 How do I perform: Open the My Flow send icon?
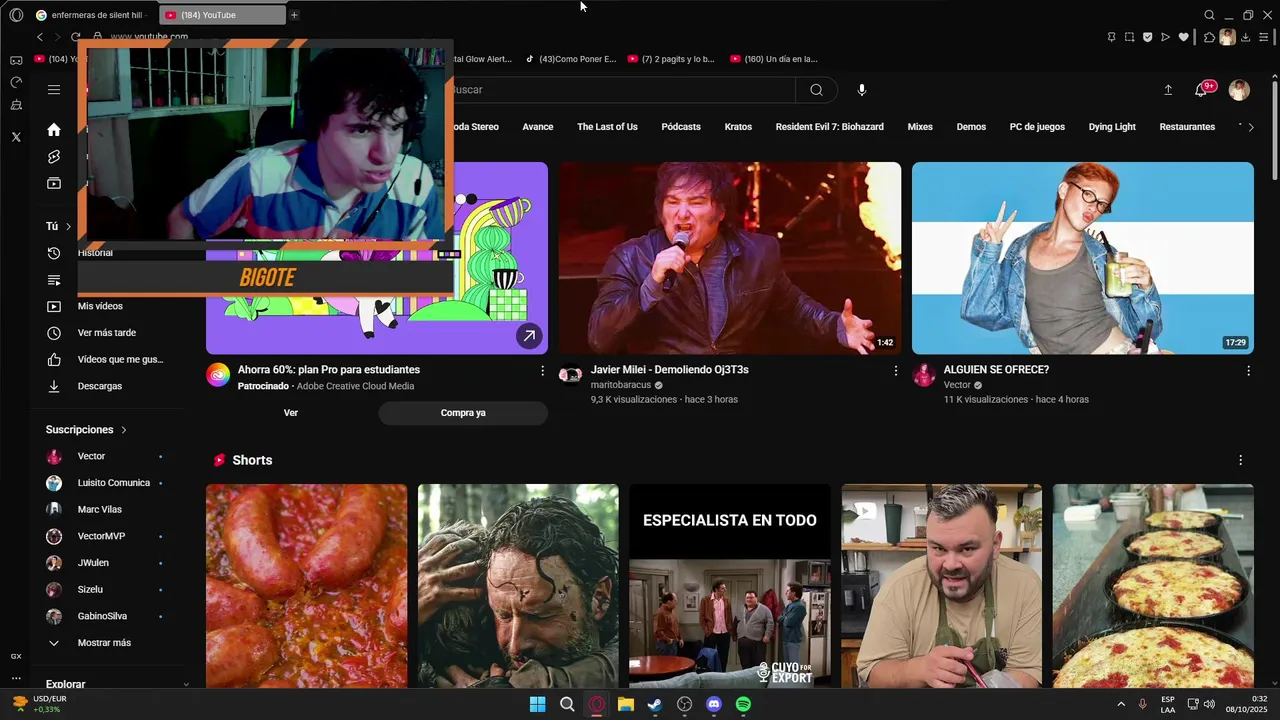pos(1165,37)
